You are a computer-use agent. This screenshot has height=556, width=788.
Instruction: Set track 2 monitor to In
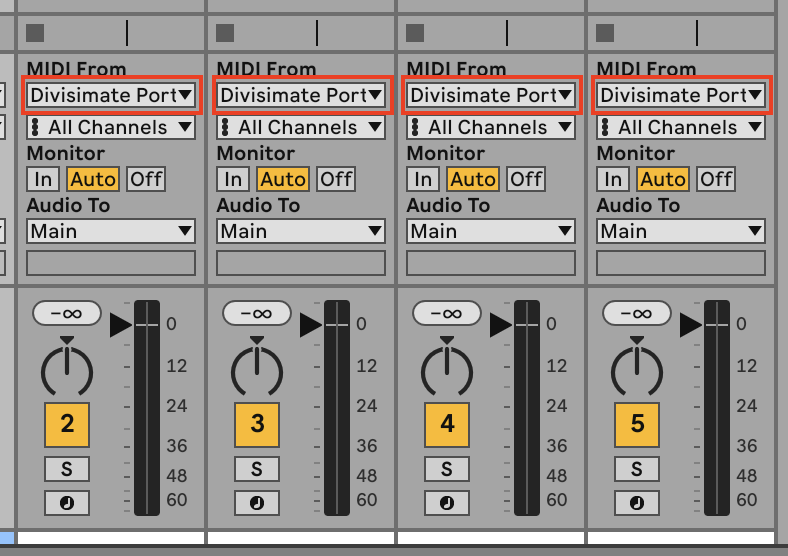(x=43, y=179)
